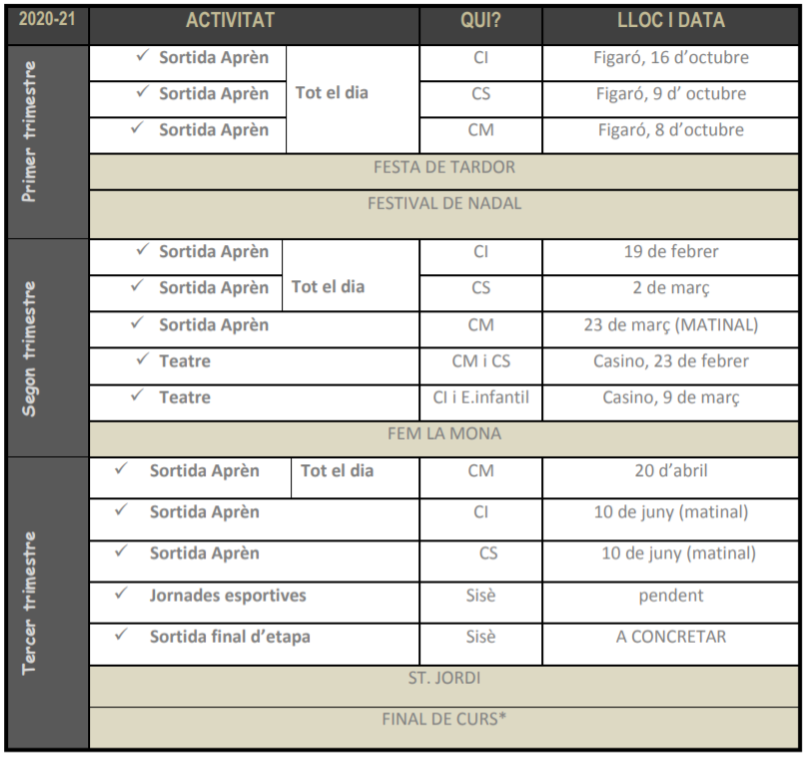The height and width of the screenshot is (757, 811).
Task: Select the QUI? column header
Action: coord(480,21)
